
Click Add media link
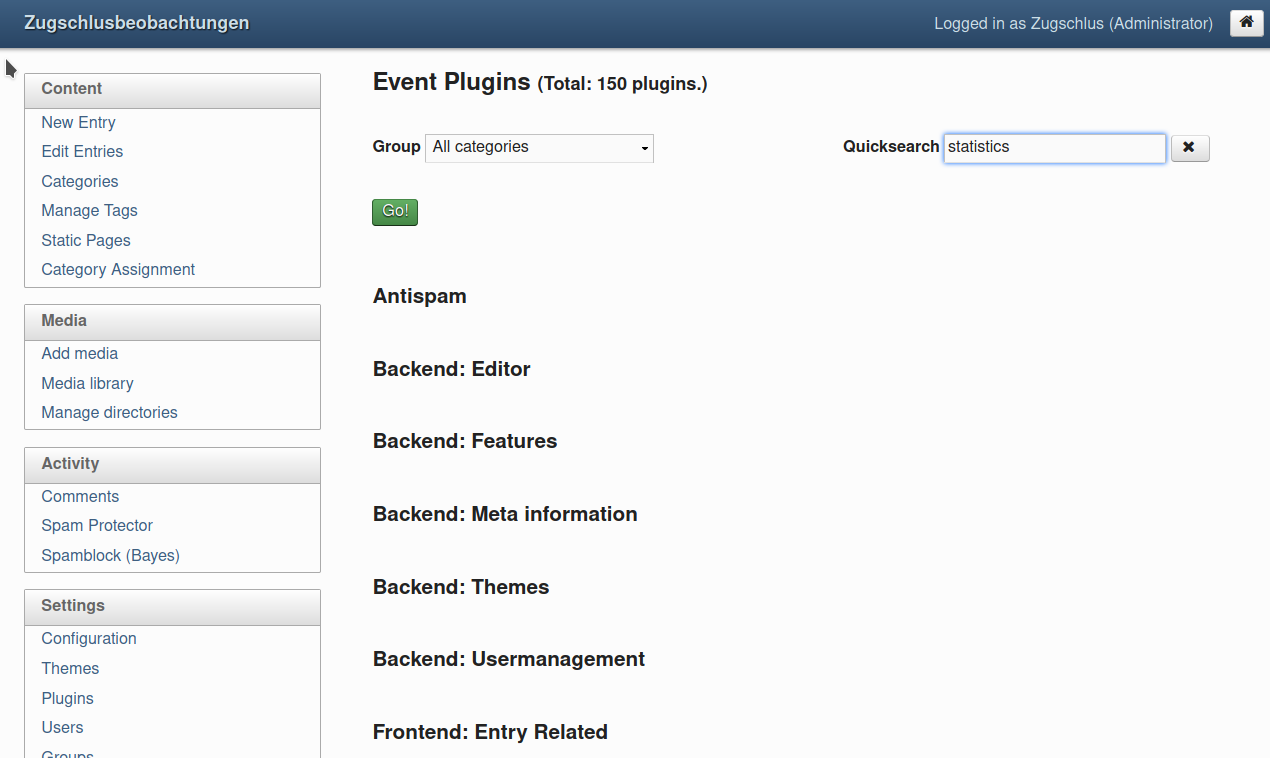tap(80, 354)
